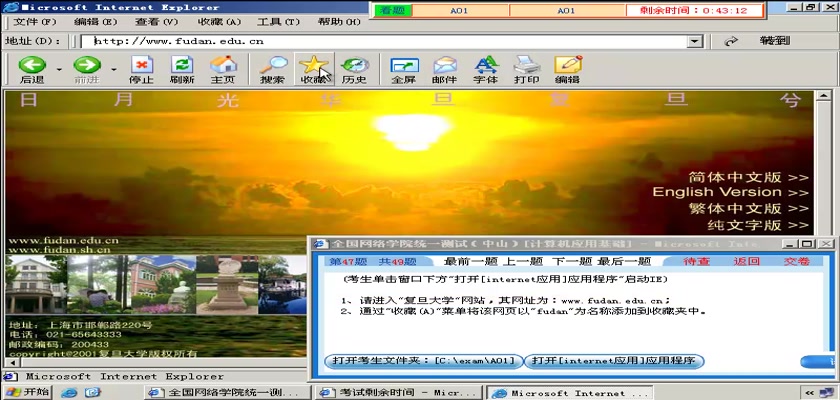This screenshot has height=400, width=840.
Task: Switch to Microsoft Internet taskbar window
Action: 570,393
